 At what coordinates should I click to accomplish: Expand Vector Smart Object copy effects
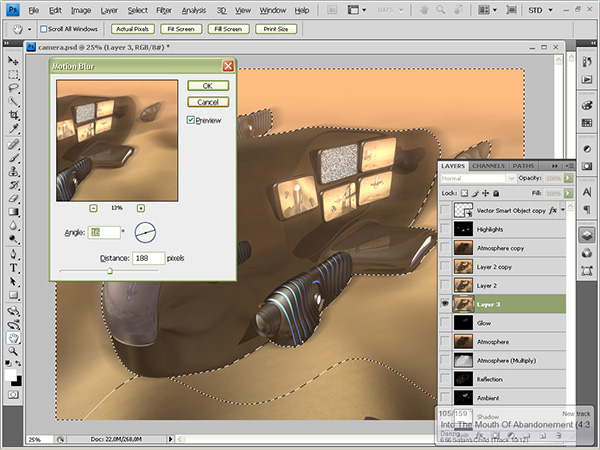pyautogui.click(x=561, y=211)
